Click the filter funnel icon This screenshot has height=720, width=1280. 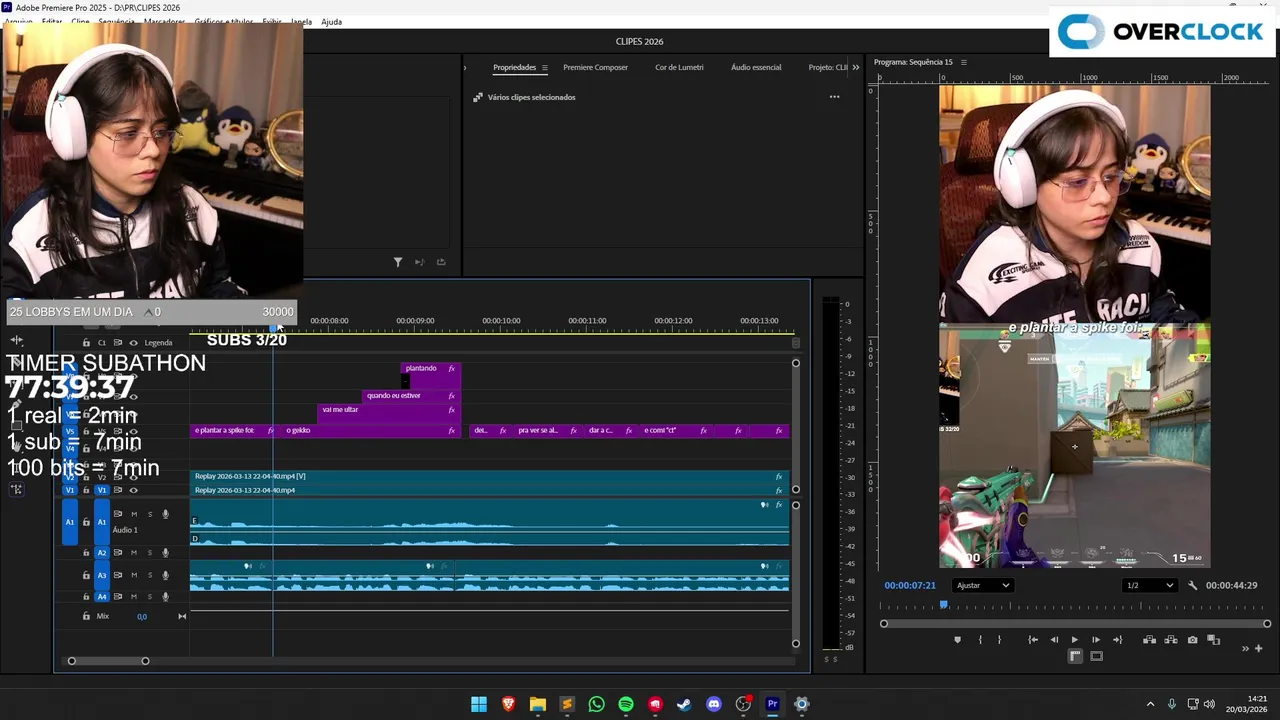(x=397, y=262)
